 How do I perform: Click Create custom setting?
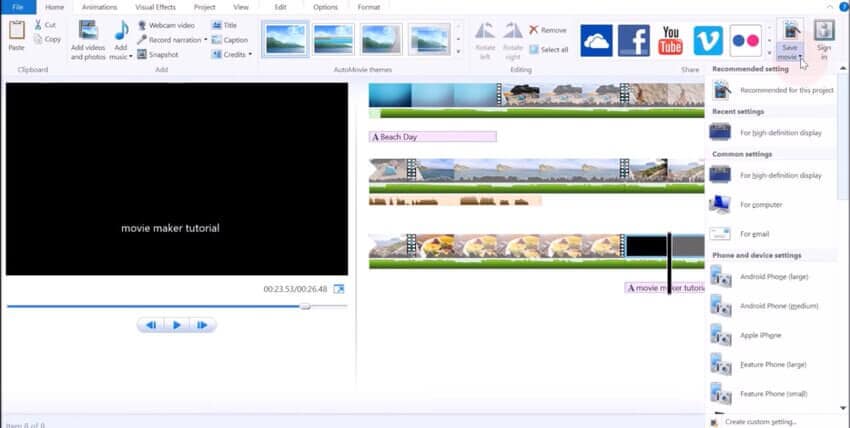point(756,421)
